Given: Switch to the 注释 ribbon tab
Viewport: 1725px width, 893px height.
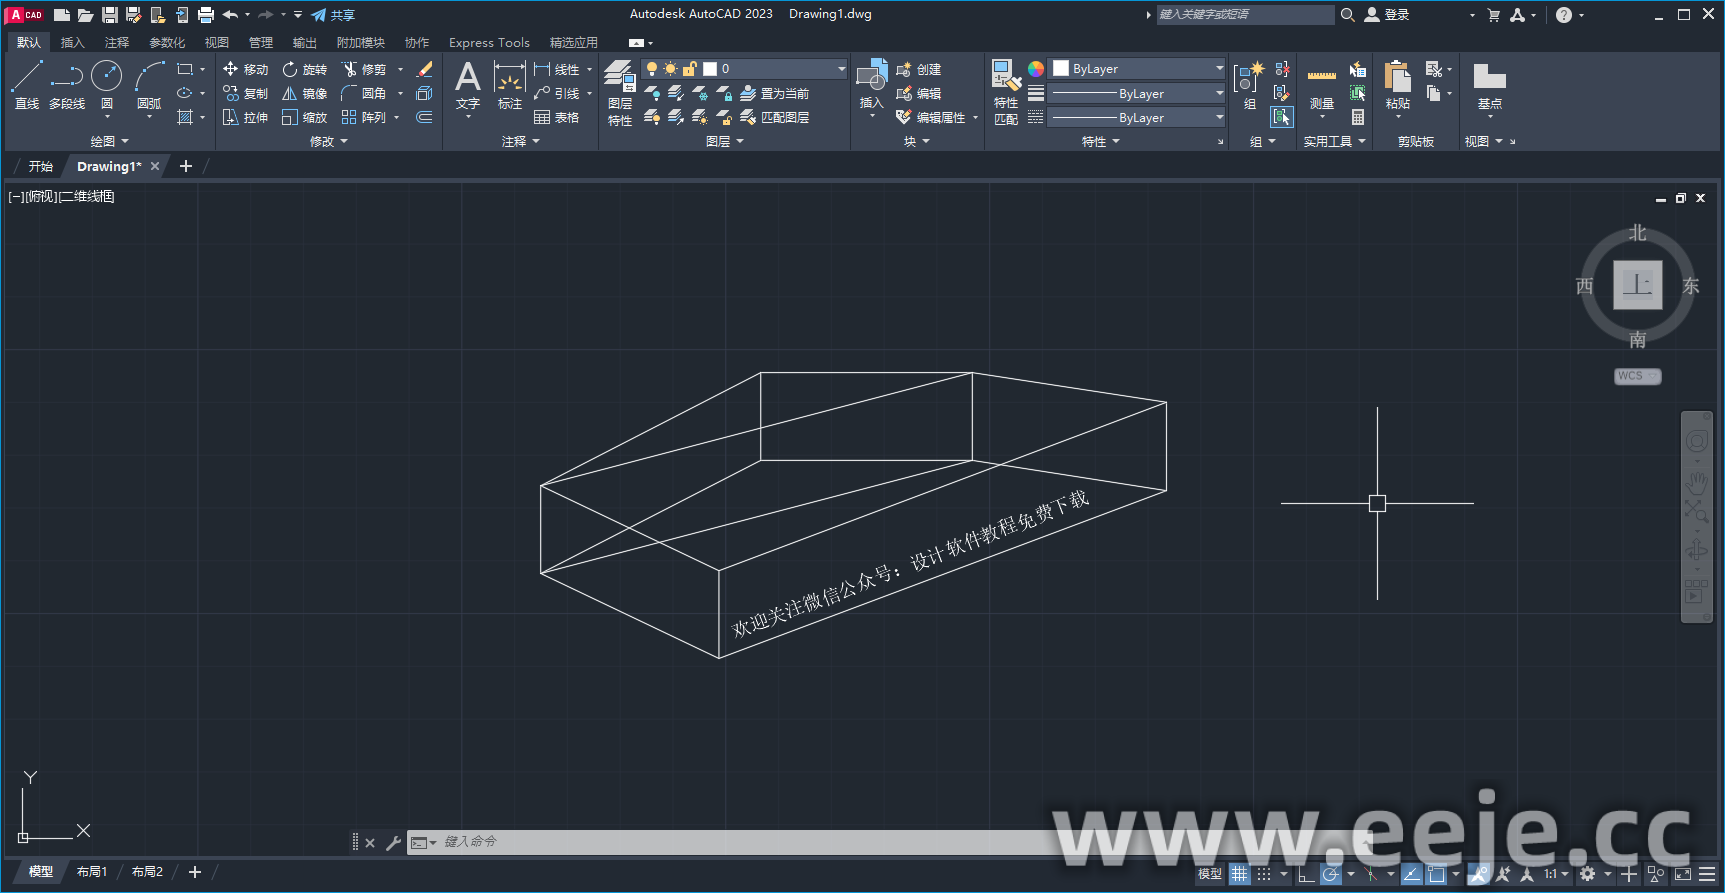Looking at the screenshot, I should point(117,43).
